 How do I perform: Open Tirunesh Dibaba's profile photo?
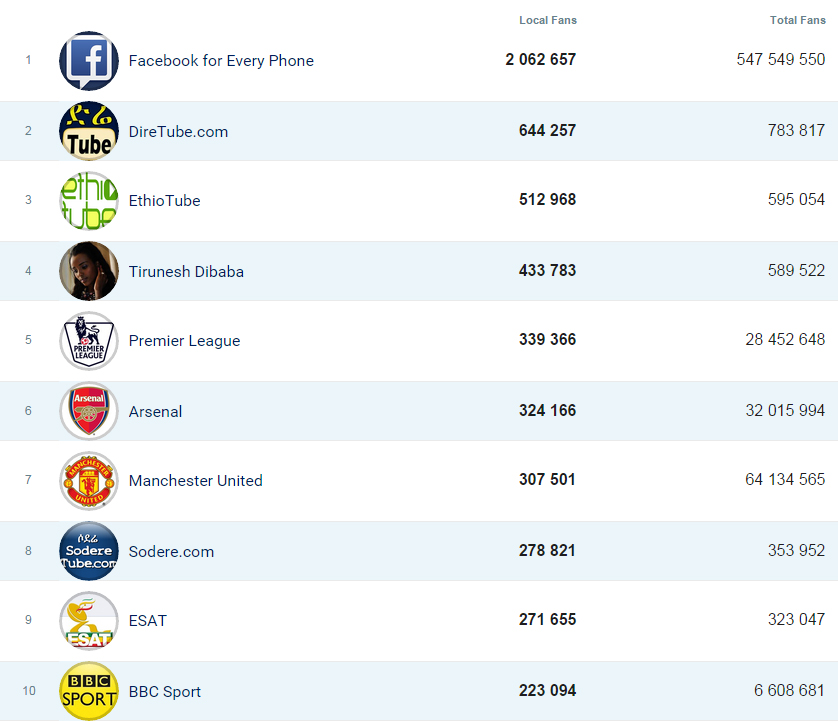pyautogui.click(x=89, y=271)
